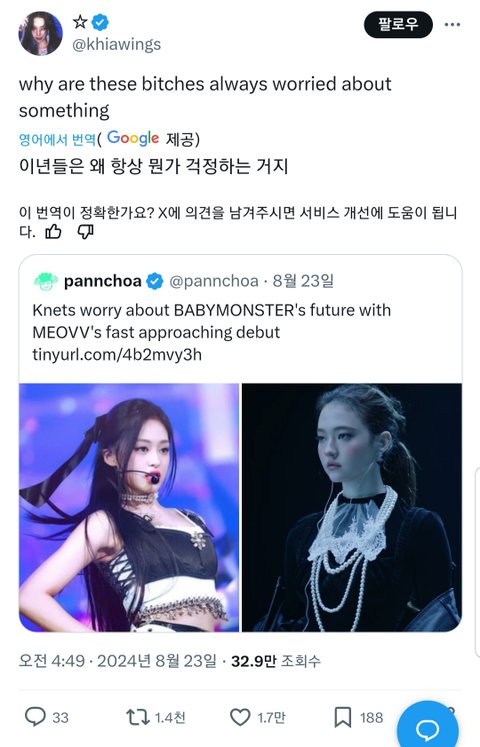This screenshot has height=747, width=480.
Task: Tap the thumbs up translation feedback icon
Action: [53, 232]
